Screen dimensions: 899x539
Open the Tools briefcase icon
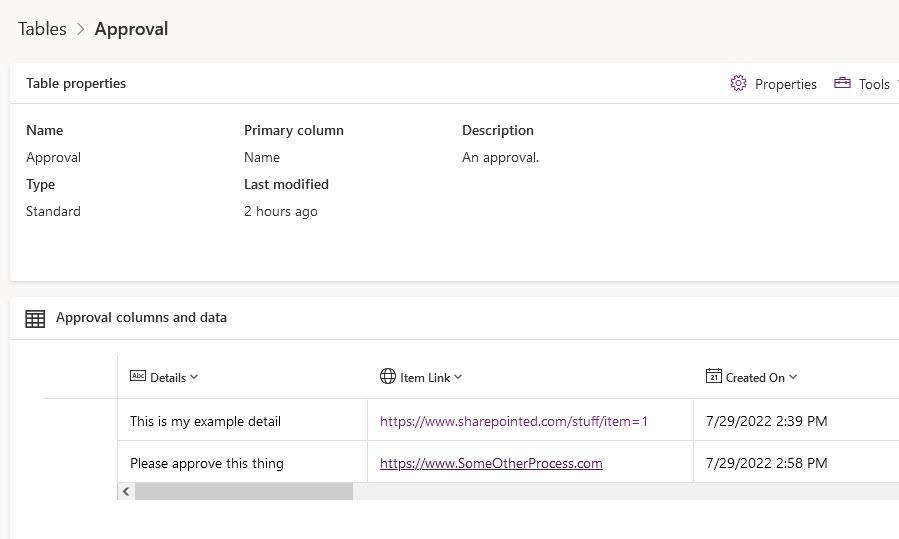(842, 83)
